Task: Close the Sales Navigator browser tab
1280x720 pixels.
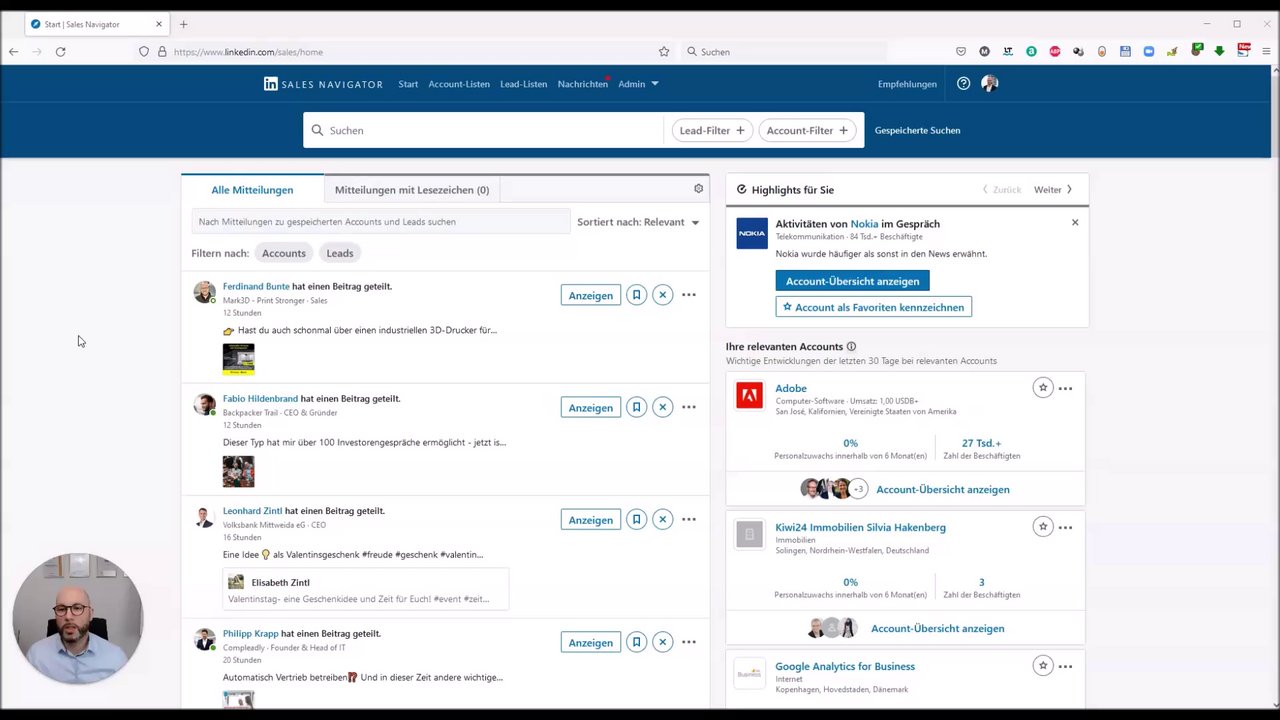Action: [x=158, y=24]
